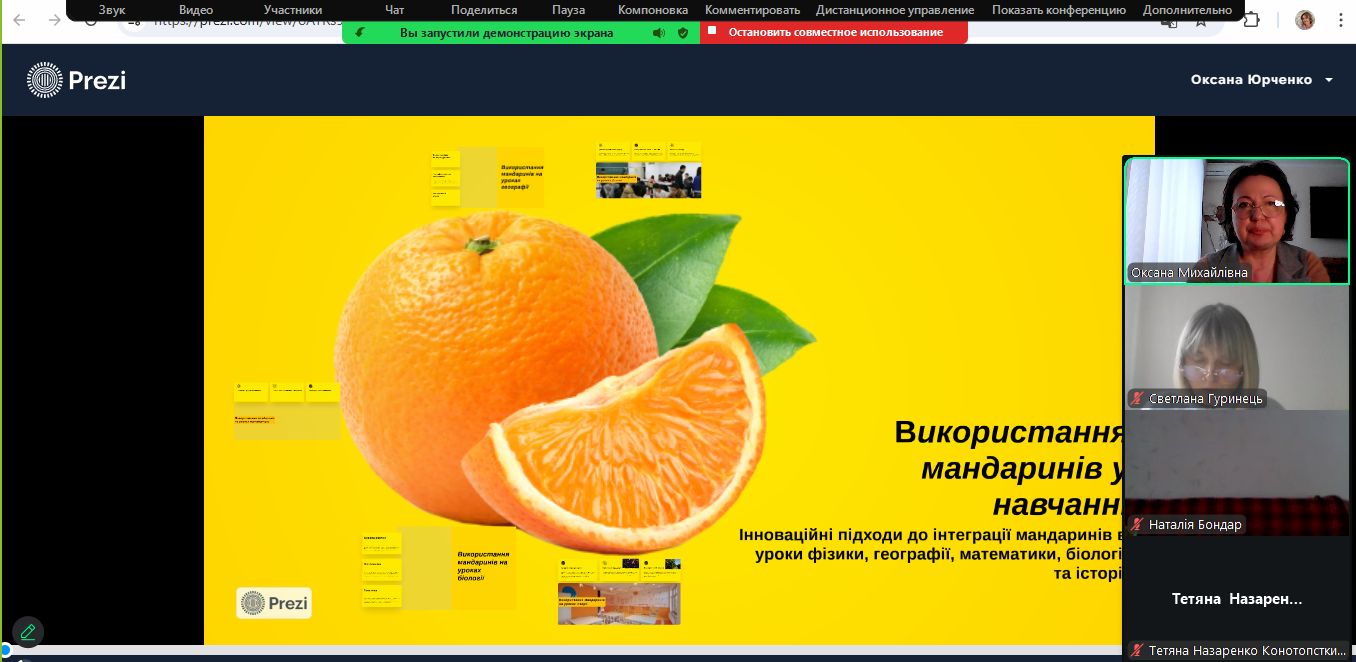Image resolution: width=1356 pixels, height=662 pixels.
Task: Toggle the Видео camera control
Action: [196, 10]
